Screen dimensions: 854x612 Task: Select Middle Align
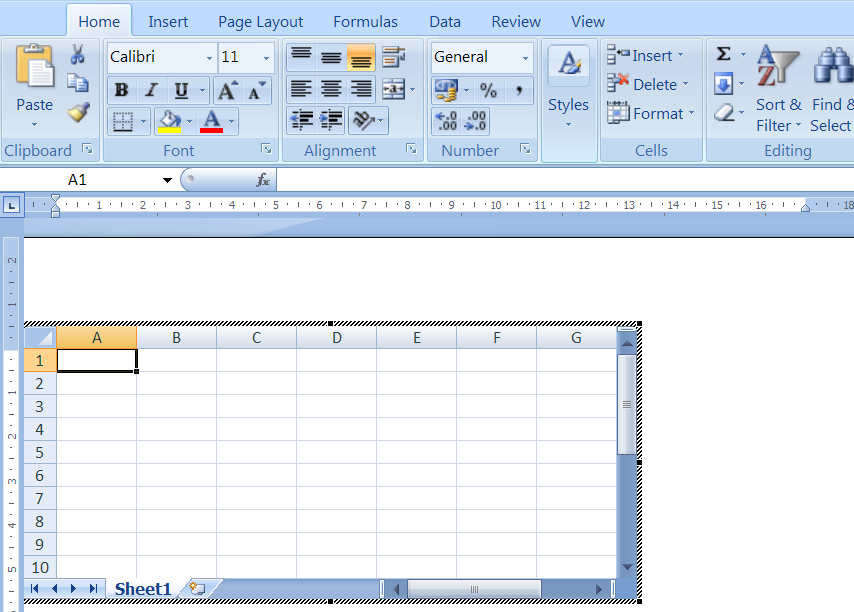331,57
